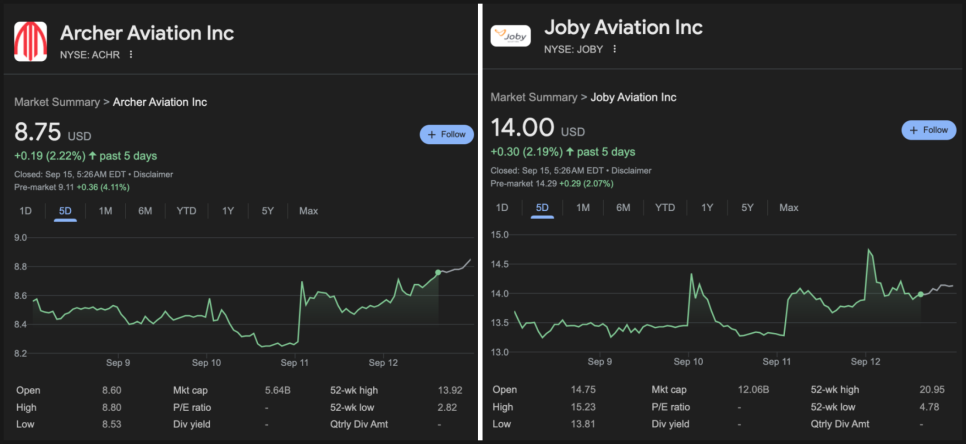Click the NYSE: JOBY ticker label
Image resolution: width=966 pixels, height=444 pixels.
pos(574,49)
